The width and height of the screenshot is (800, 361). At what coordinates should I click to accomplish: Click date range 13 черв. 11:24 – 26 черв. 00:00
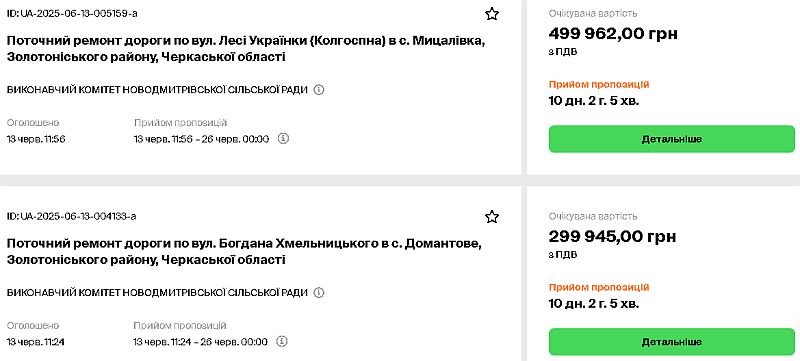click(201, 342)
